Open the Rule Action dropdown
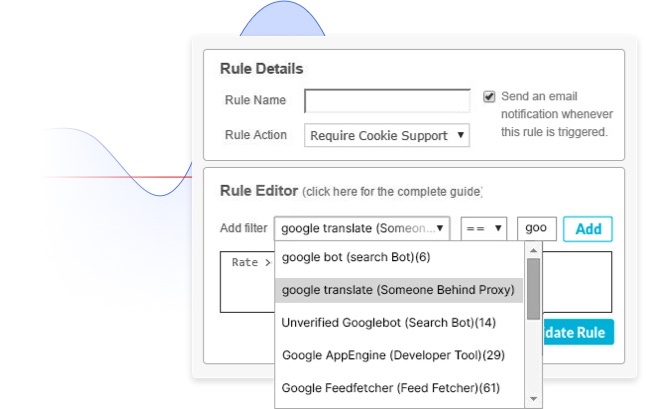The width and height of the screenshot is (665, 409). pyautogui.click(x=387, y=135)
